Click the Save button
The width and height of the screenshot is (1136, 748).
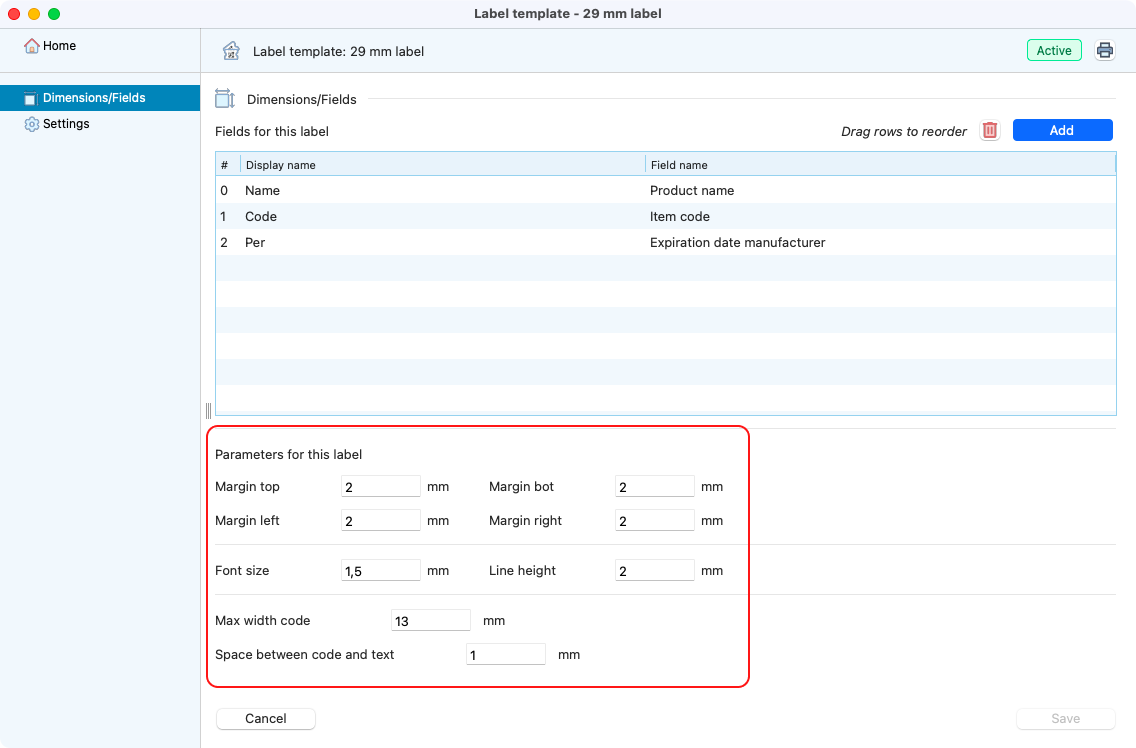(1066, 718)
